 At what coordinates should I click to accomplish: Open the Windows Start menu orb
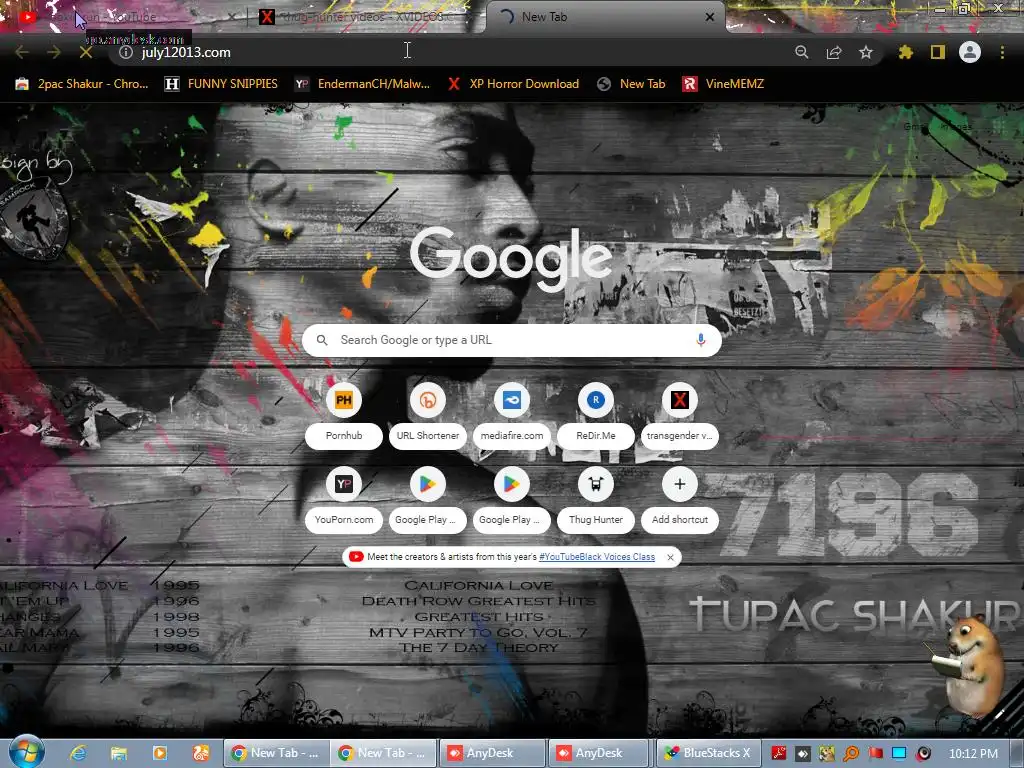coord(27,752)
